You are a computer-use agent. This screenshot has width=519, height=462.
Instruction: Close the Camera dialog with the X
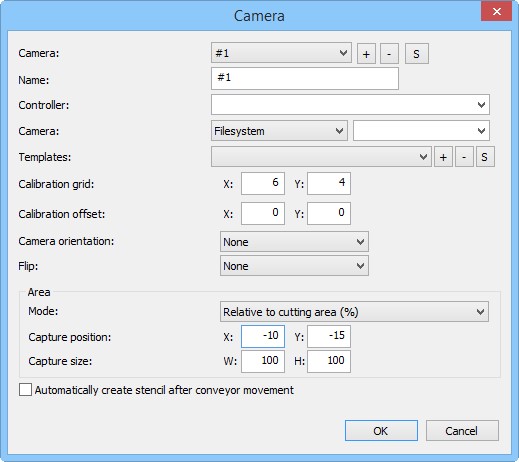(496, 12)
